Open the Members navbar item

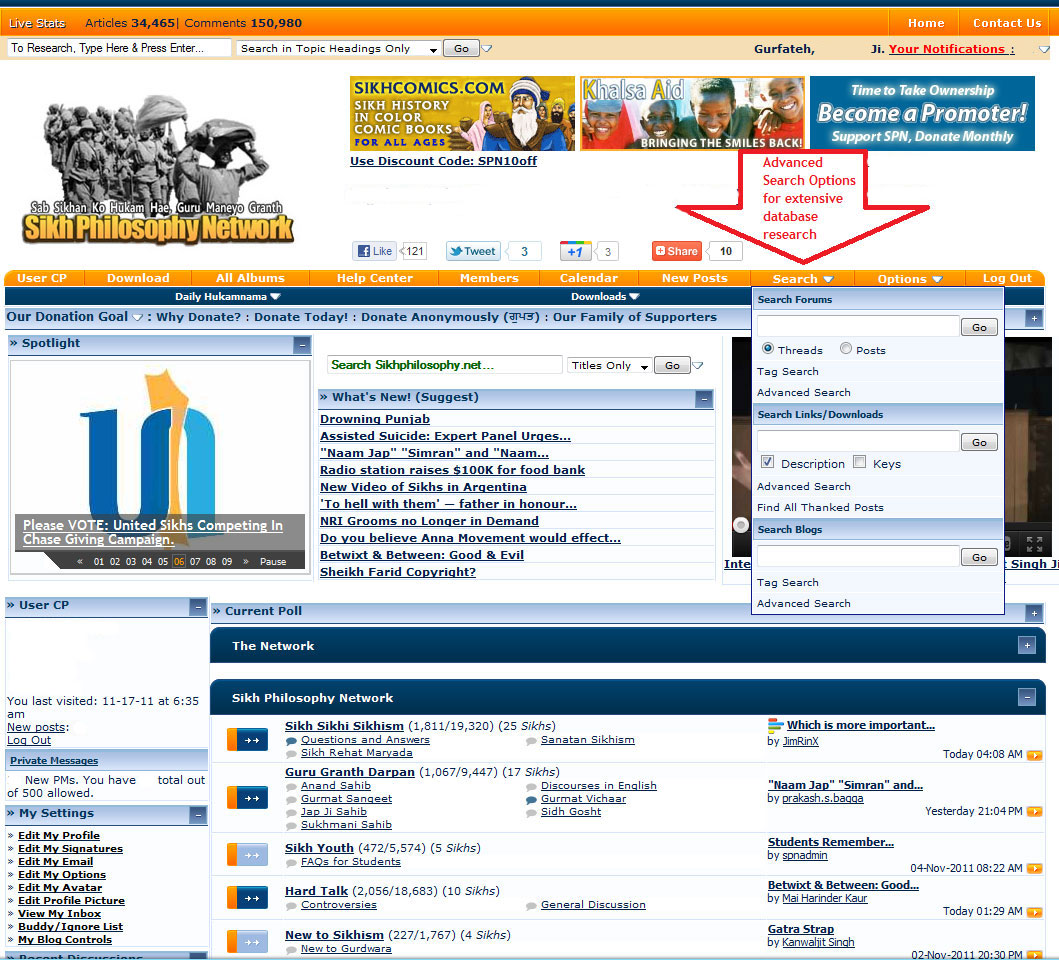point(489,278)
